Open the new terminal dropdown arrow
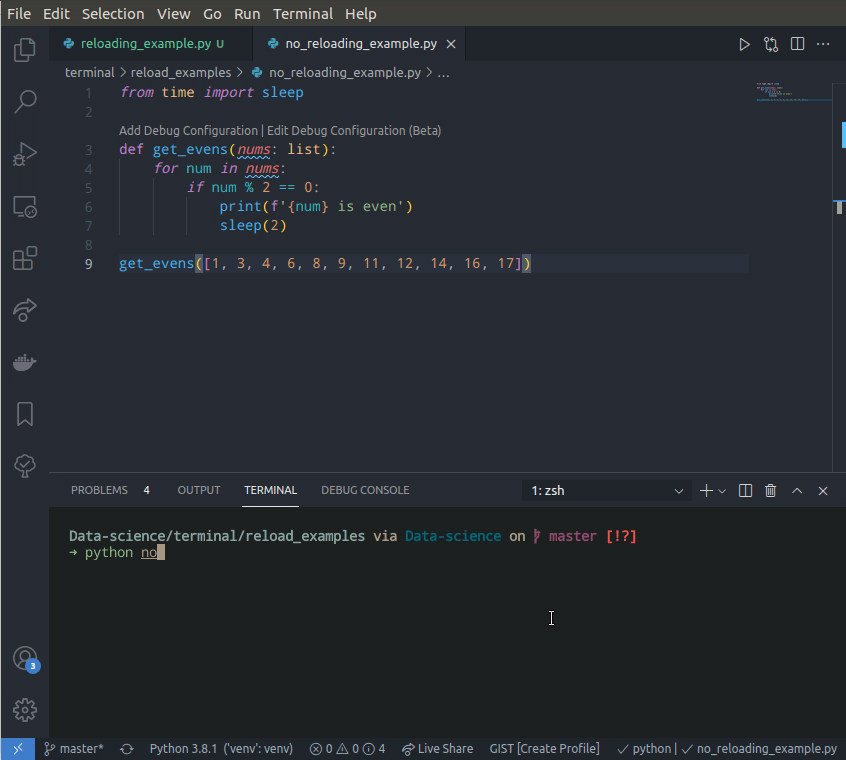 click(723, 490)
